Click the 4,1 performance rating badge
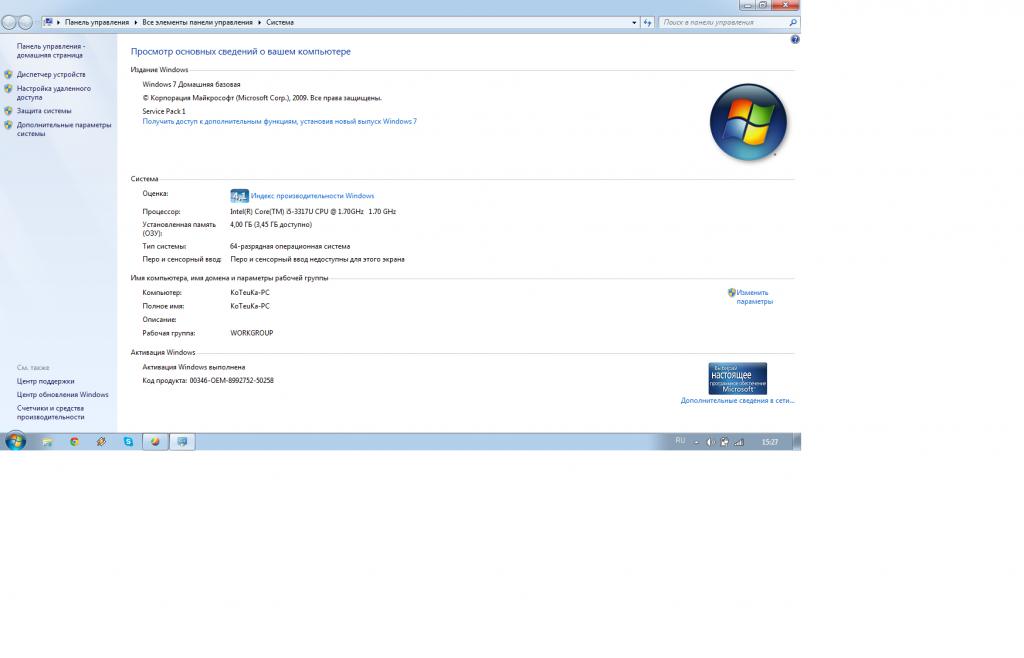Image resolution: width=1024 pixels, height=658 pixels. (239, 196)
